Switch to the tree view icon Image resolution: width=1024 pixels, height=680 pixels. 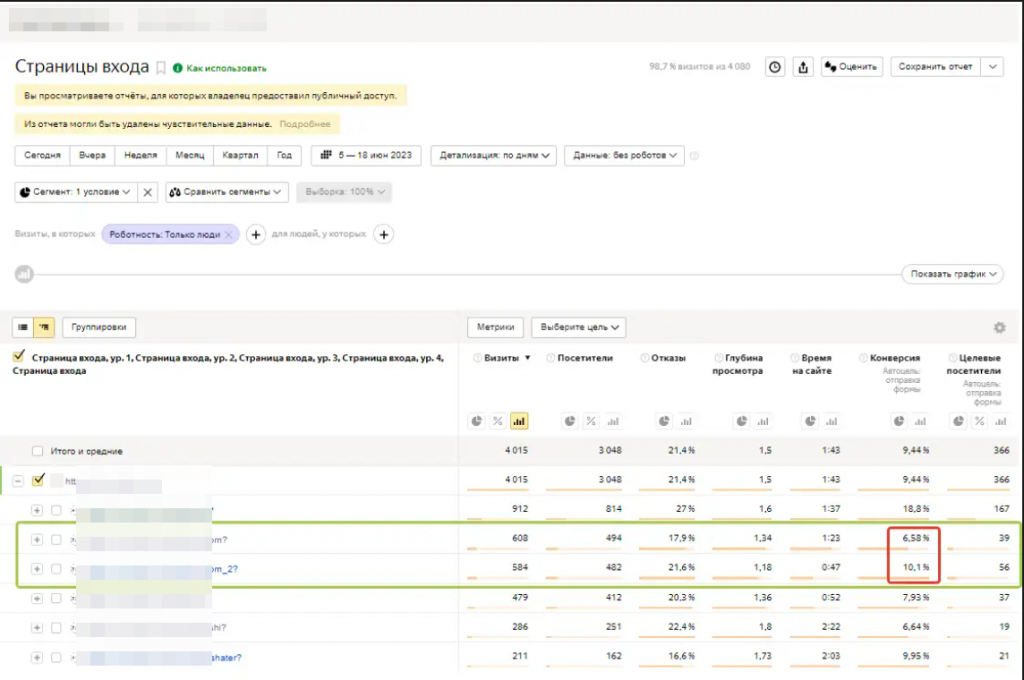(x=44, y=327)
